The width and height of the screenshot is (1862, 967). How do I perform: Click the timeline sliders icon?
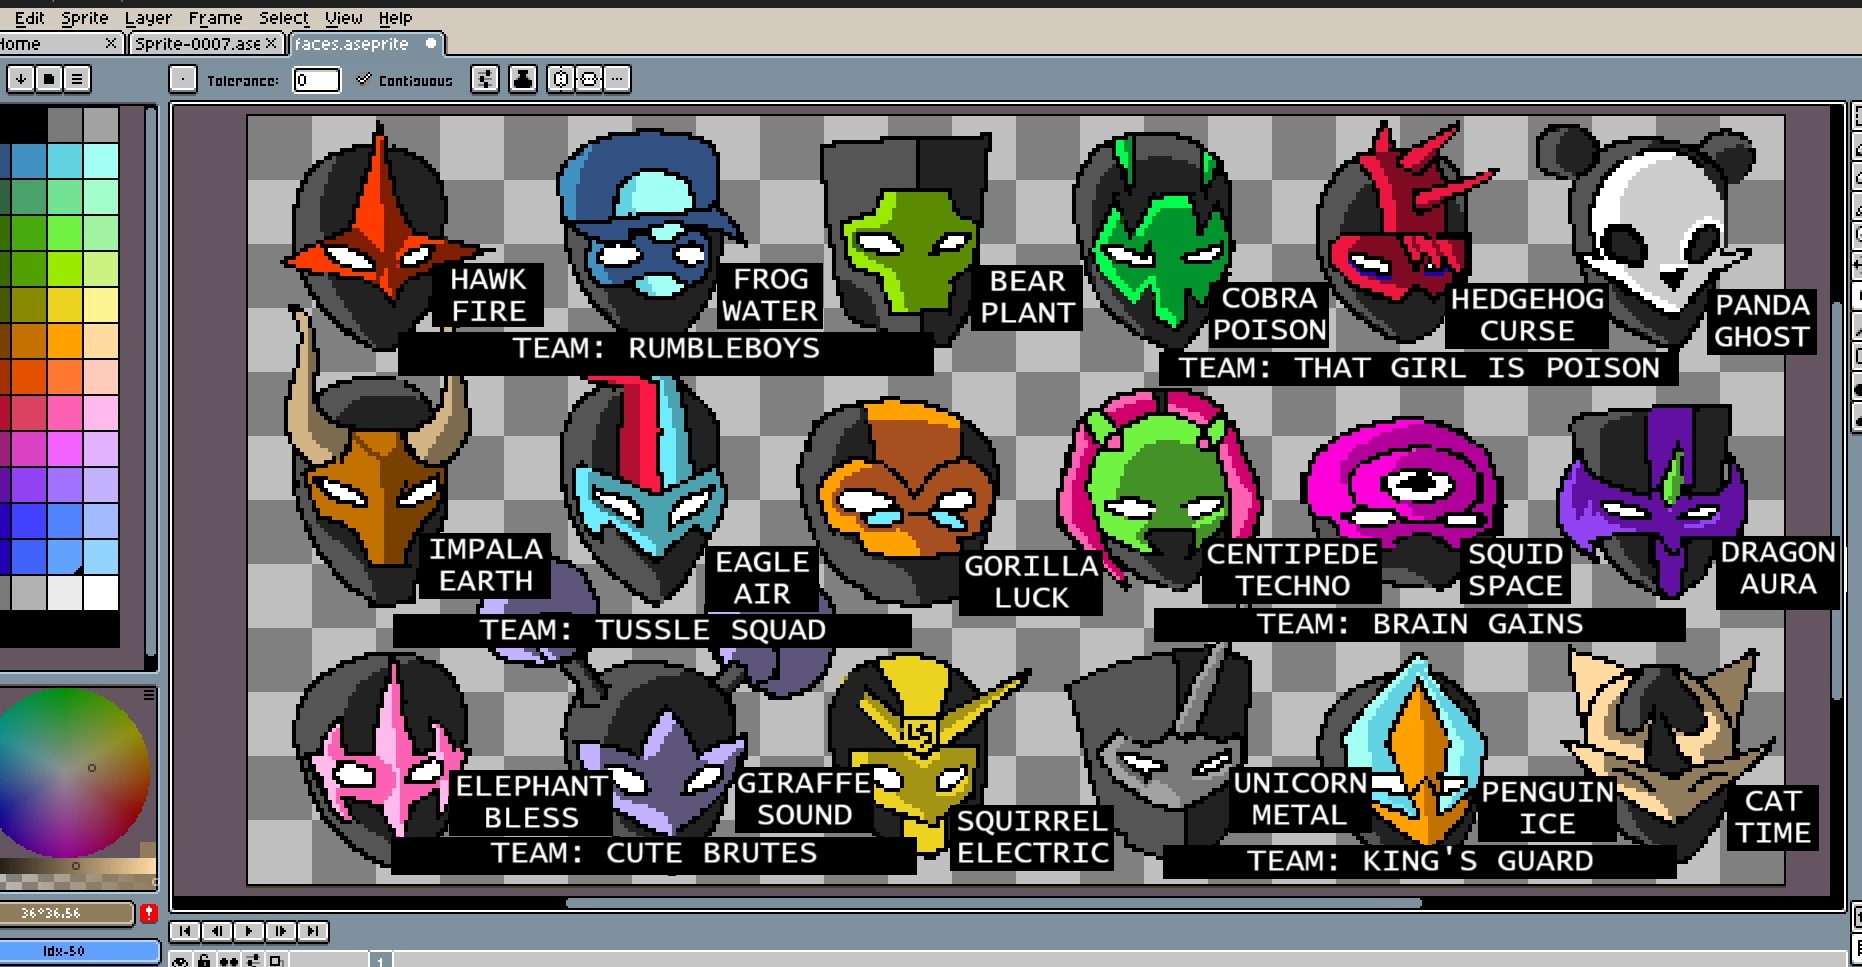(252, 961)
